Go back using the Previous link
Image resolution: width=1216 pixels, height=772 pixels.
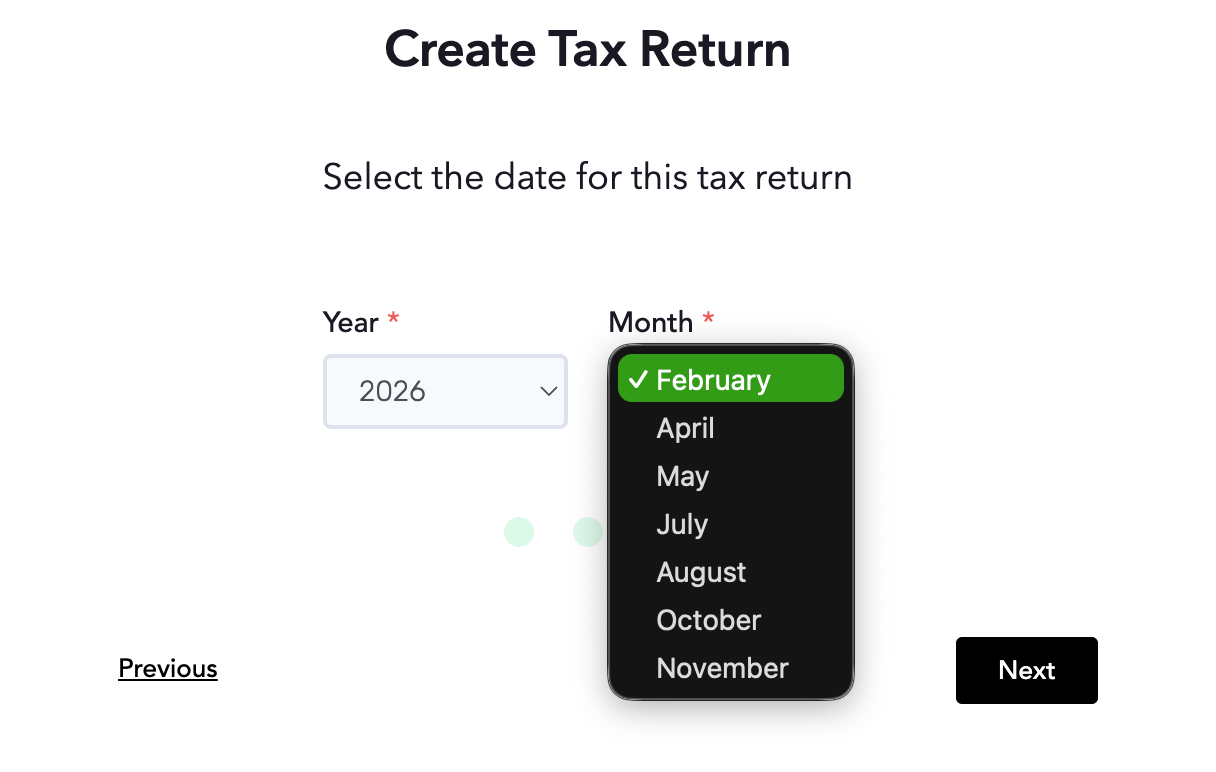pyautogui.click(x=168, y=668)
